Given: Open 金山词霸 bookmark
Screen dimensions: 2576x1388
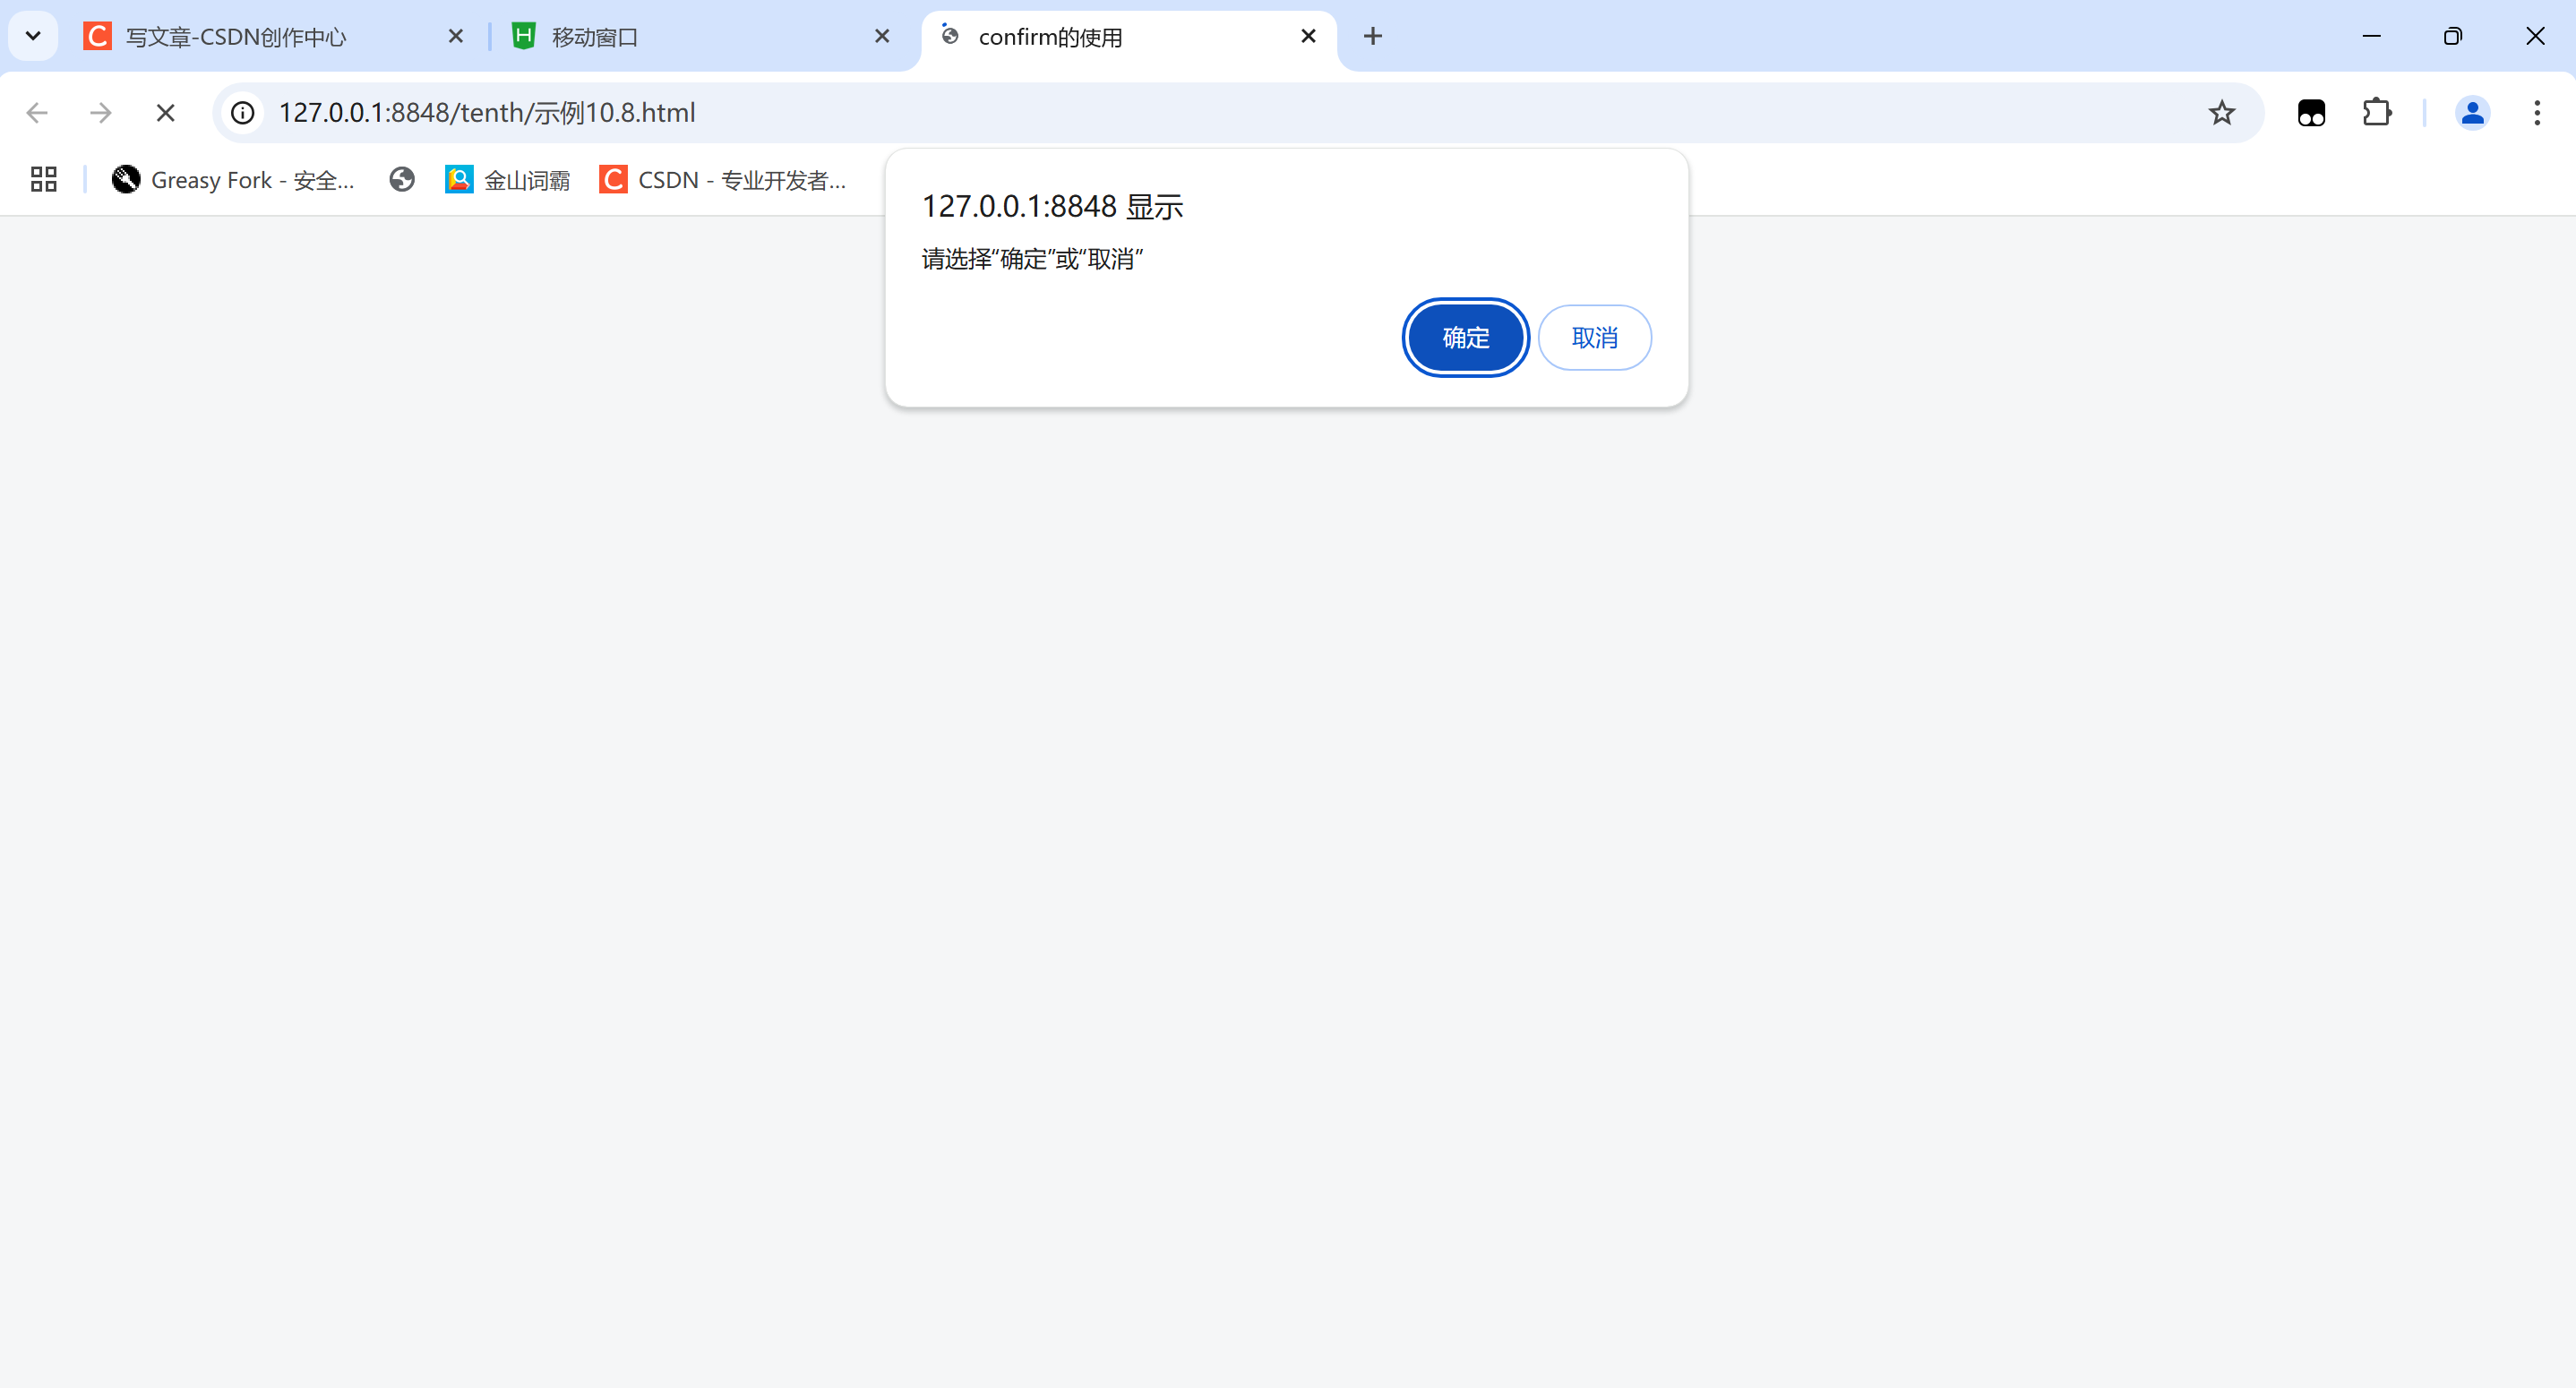Looking at the screenshot, I should coord(508,180).
